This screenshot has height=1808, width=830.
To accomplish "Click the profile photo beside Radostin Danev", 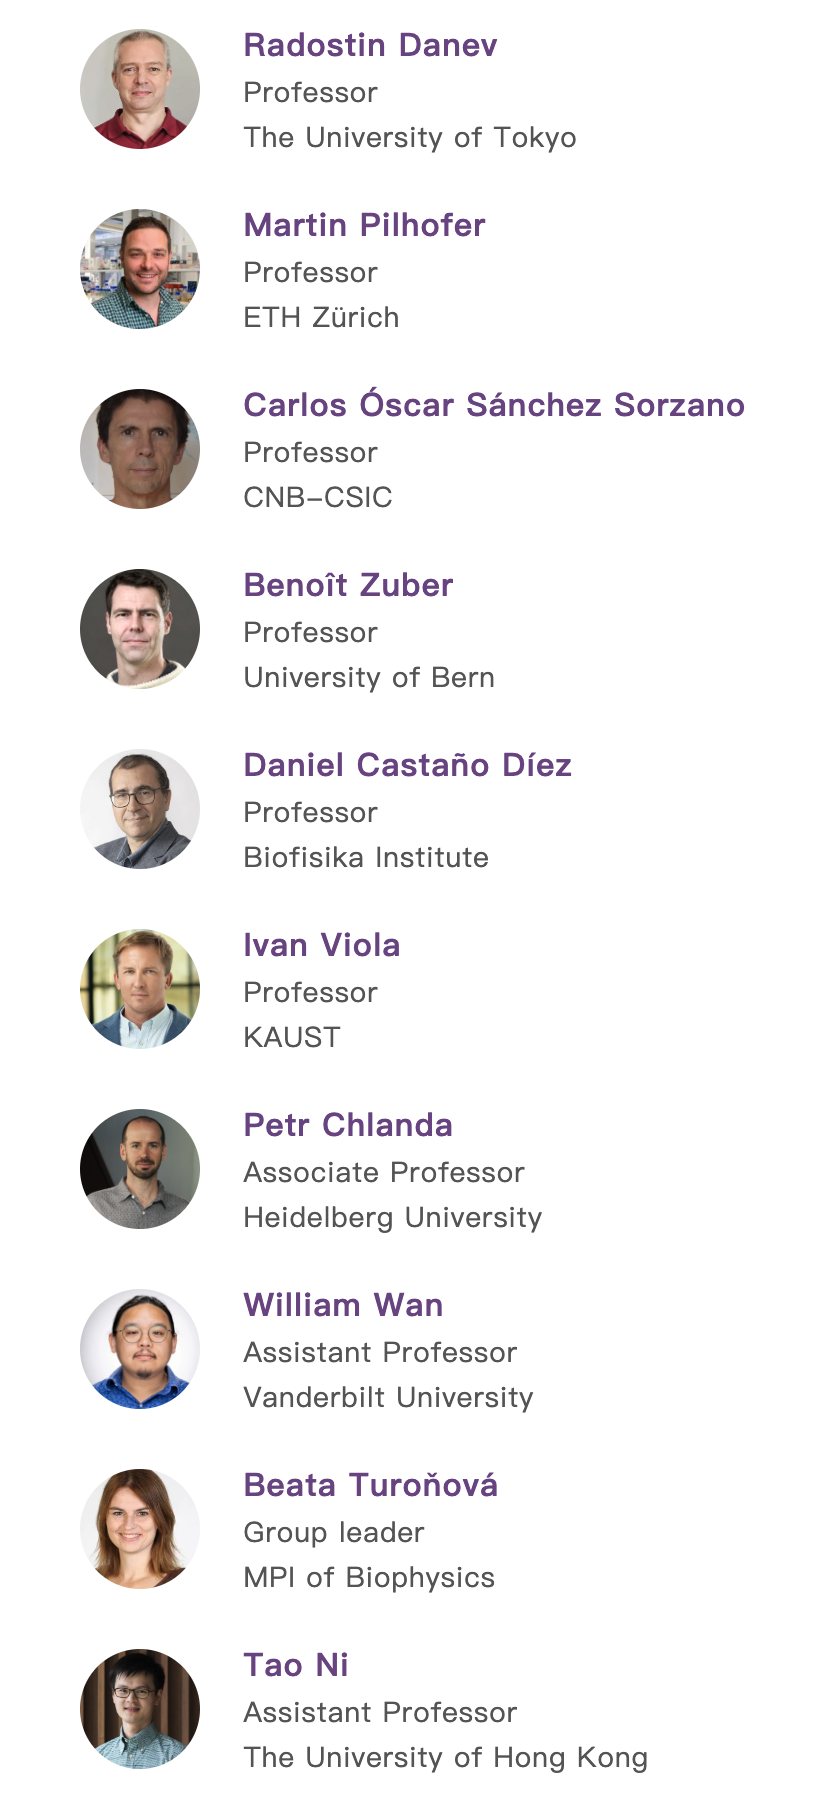I will [140, 89].
